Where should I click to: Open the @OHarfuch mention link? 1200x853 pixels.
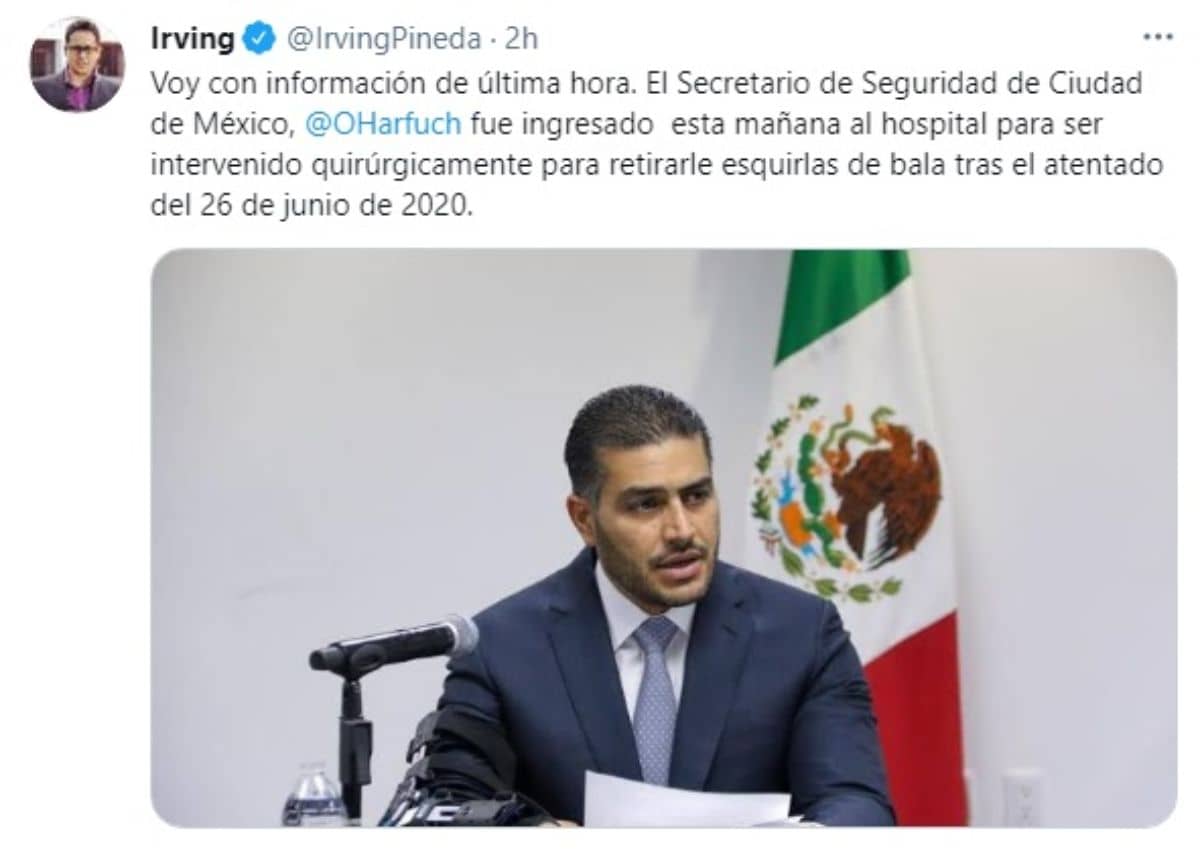383,123
